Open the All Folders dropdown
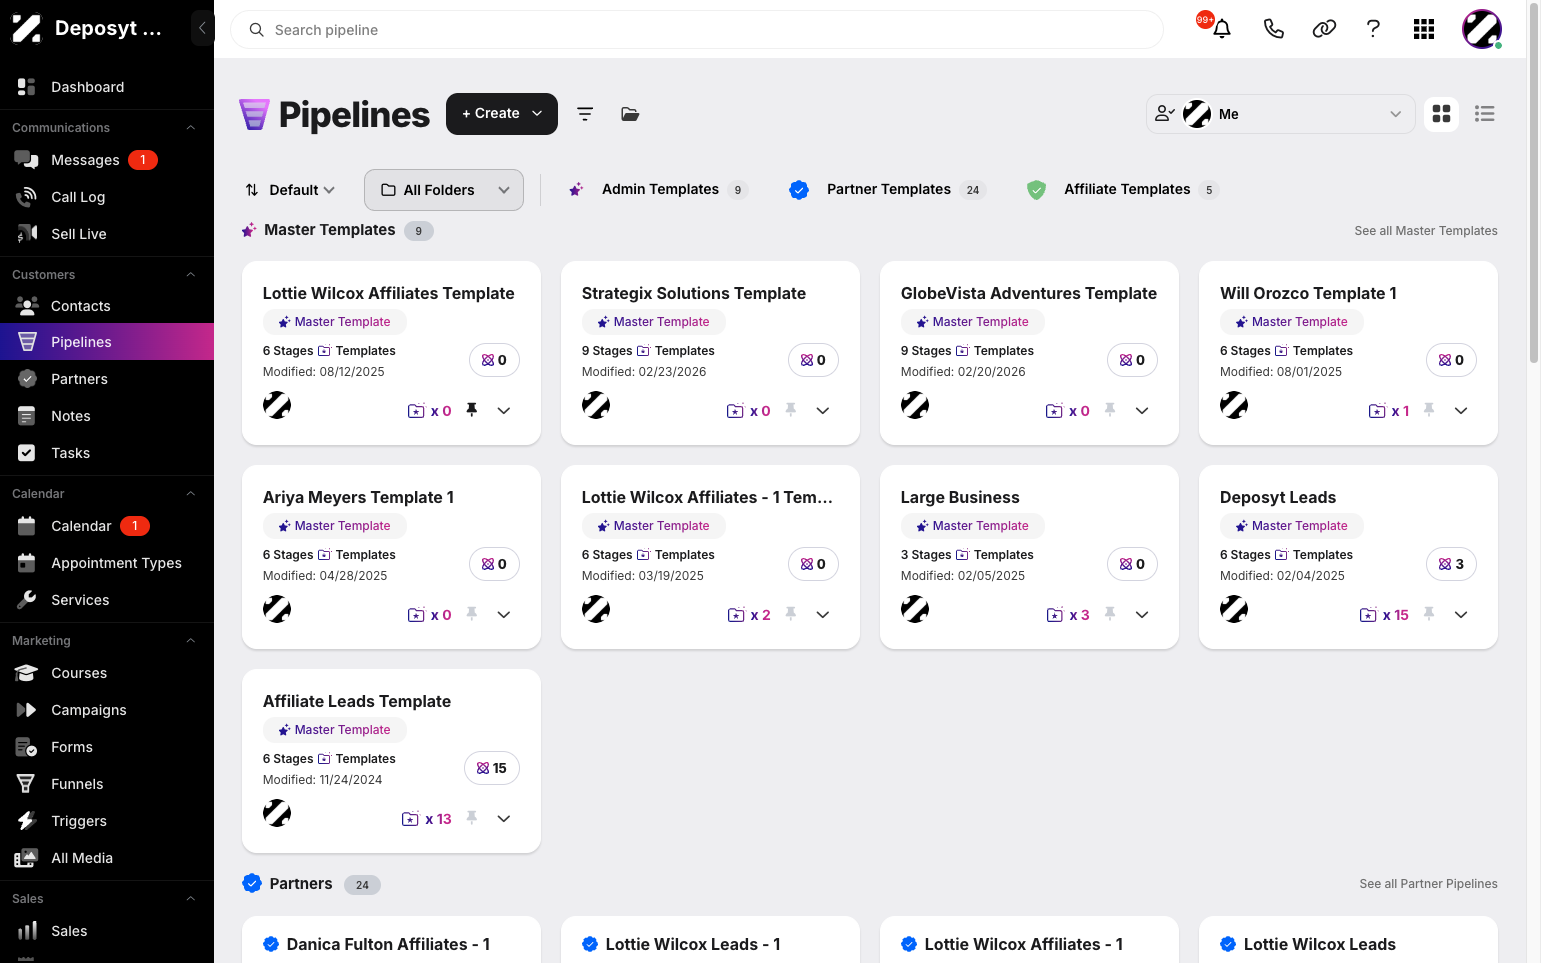The height and width of the screenshot is (963, 1541). [x=444, y=190]
